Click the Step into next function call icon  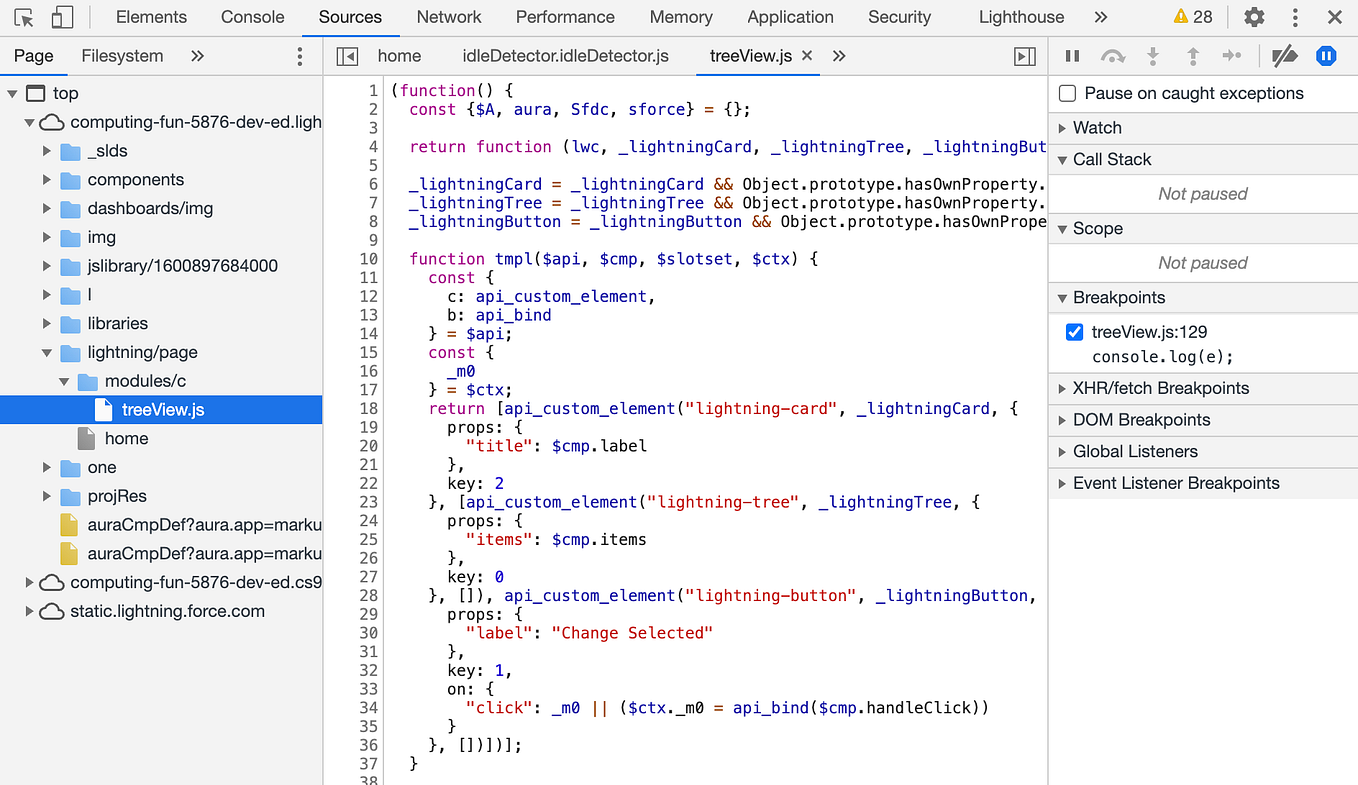[1153, 56]
